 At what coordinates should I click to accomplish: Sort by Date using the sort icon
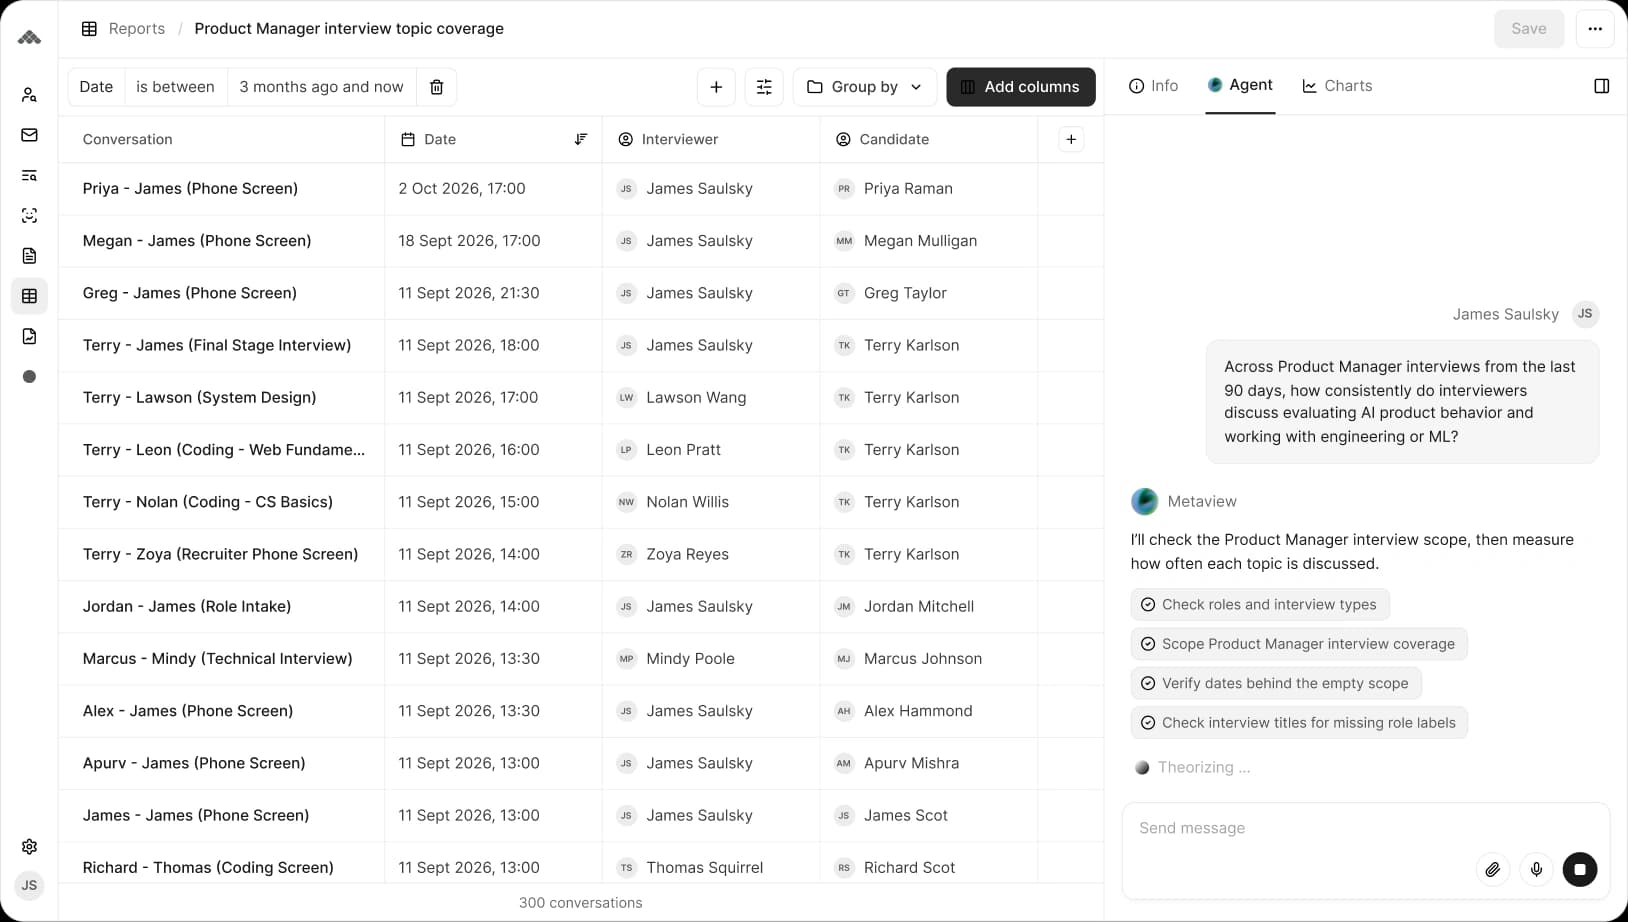[x=581, y=139]
